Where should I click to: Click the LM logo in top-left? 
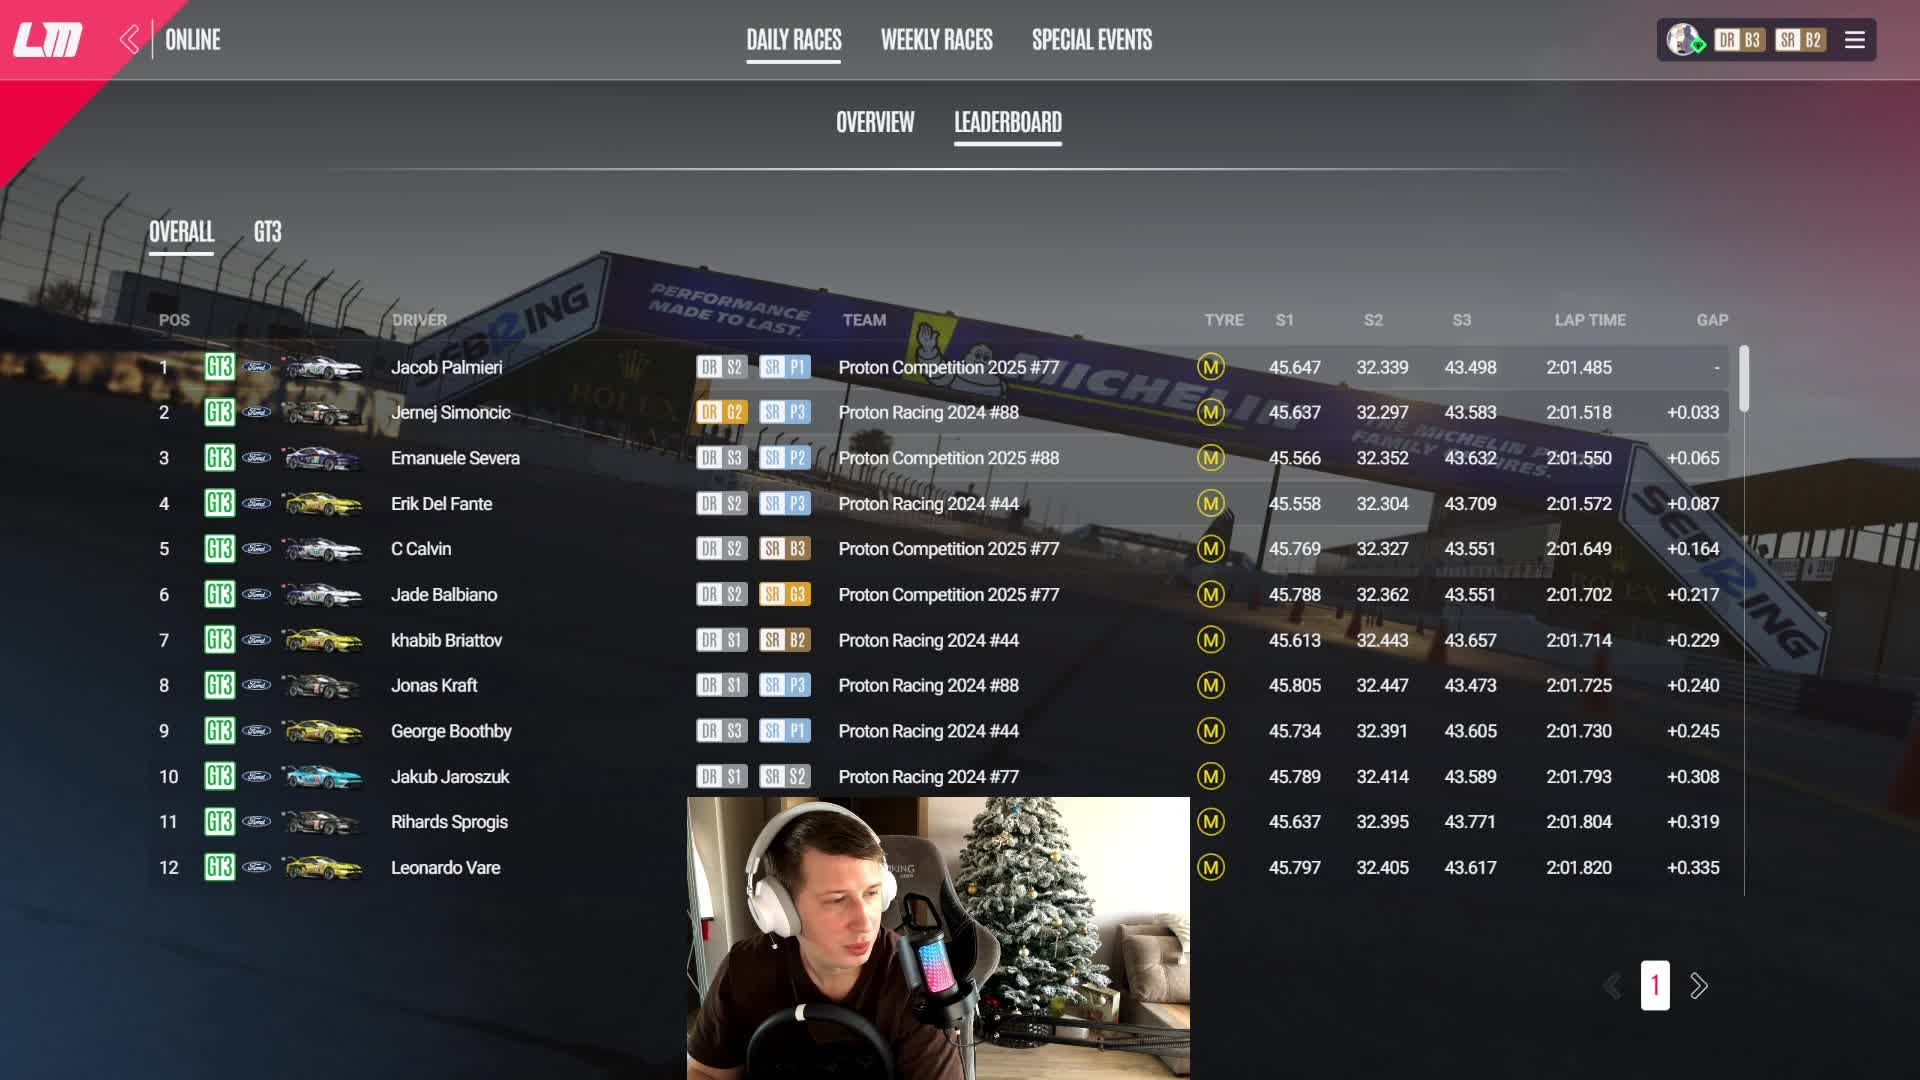pos(47,40)
